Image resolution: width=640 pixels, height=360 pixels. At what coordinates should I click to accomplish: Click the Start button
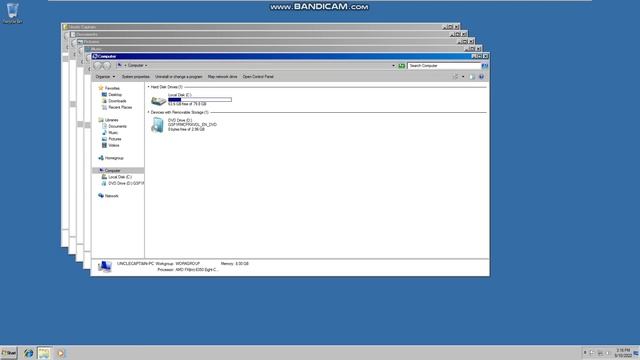point(9,353)
